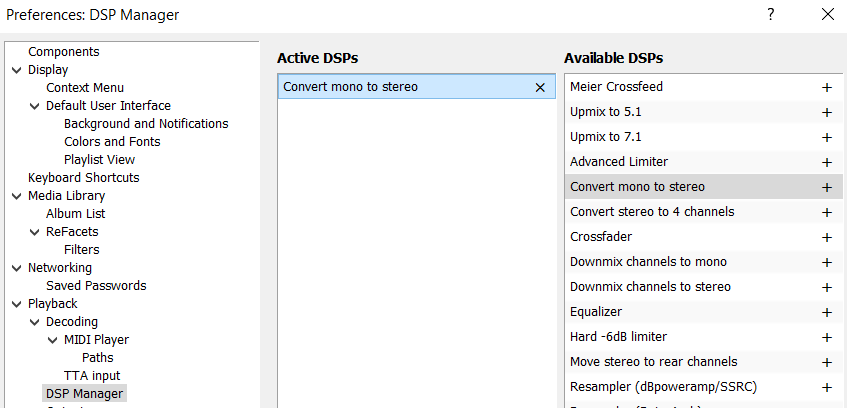The image size is (847, 408).
Task: Remove active Convert mono to stereo DSP
Action: [x=540, y=87]
